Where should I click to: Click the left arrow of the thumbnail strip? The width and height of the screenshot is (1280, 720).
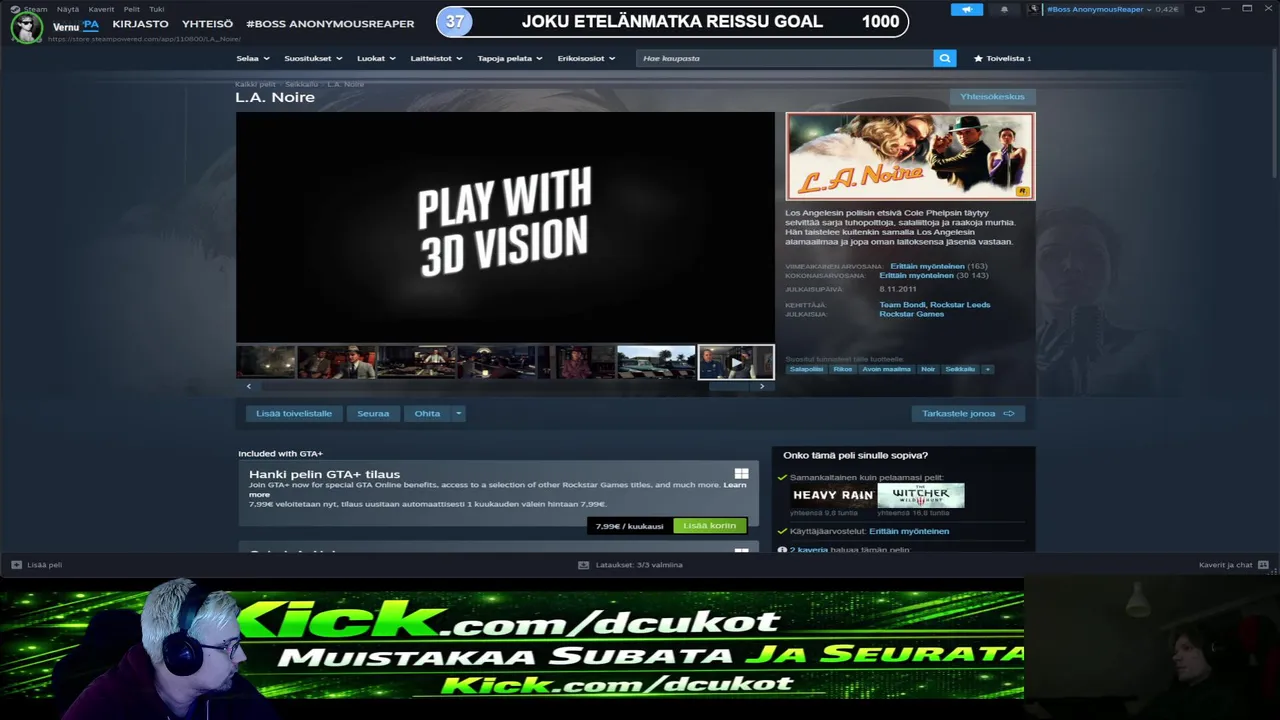249,386
